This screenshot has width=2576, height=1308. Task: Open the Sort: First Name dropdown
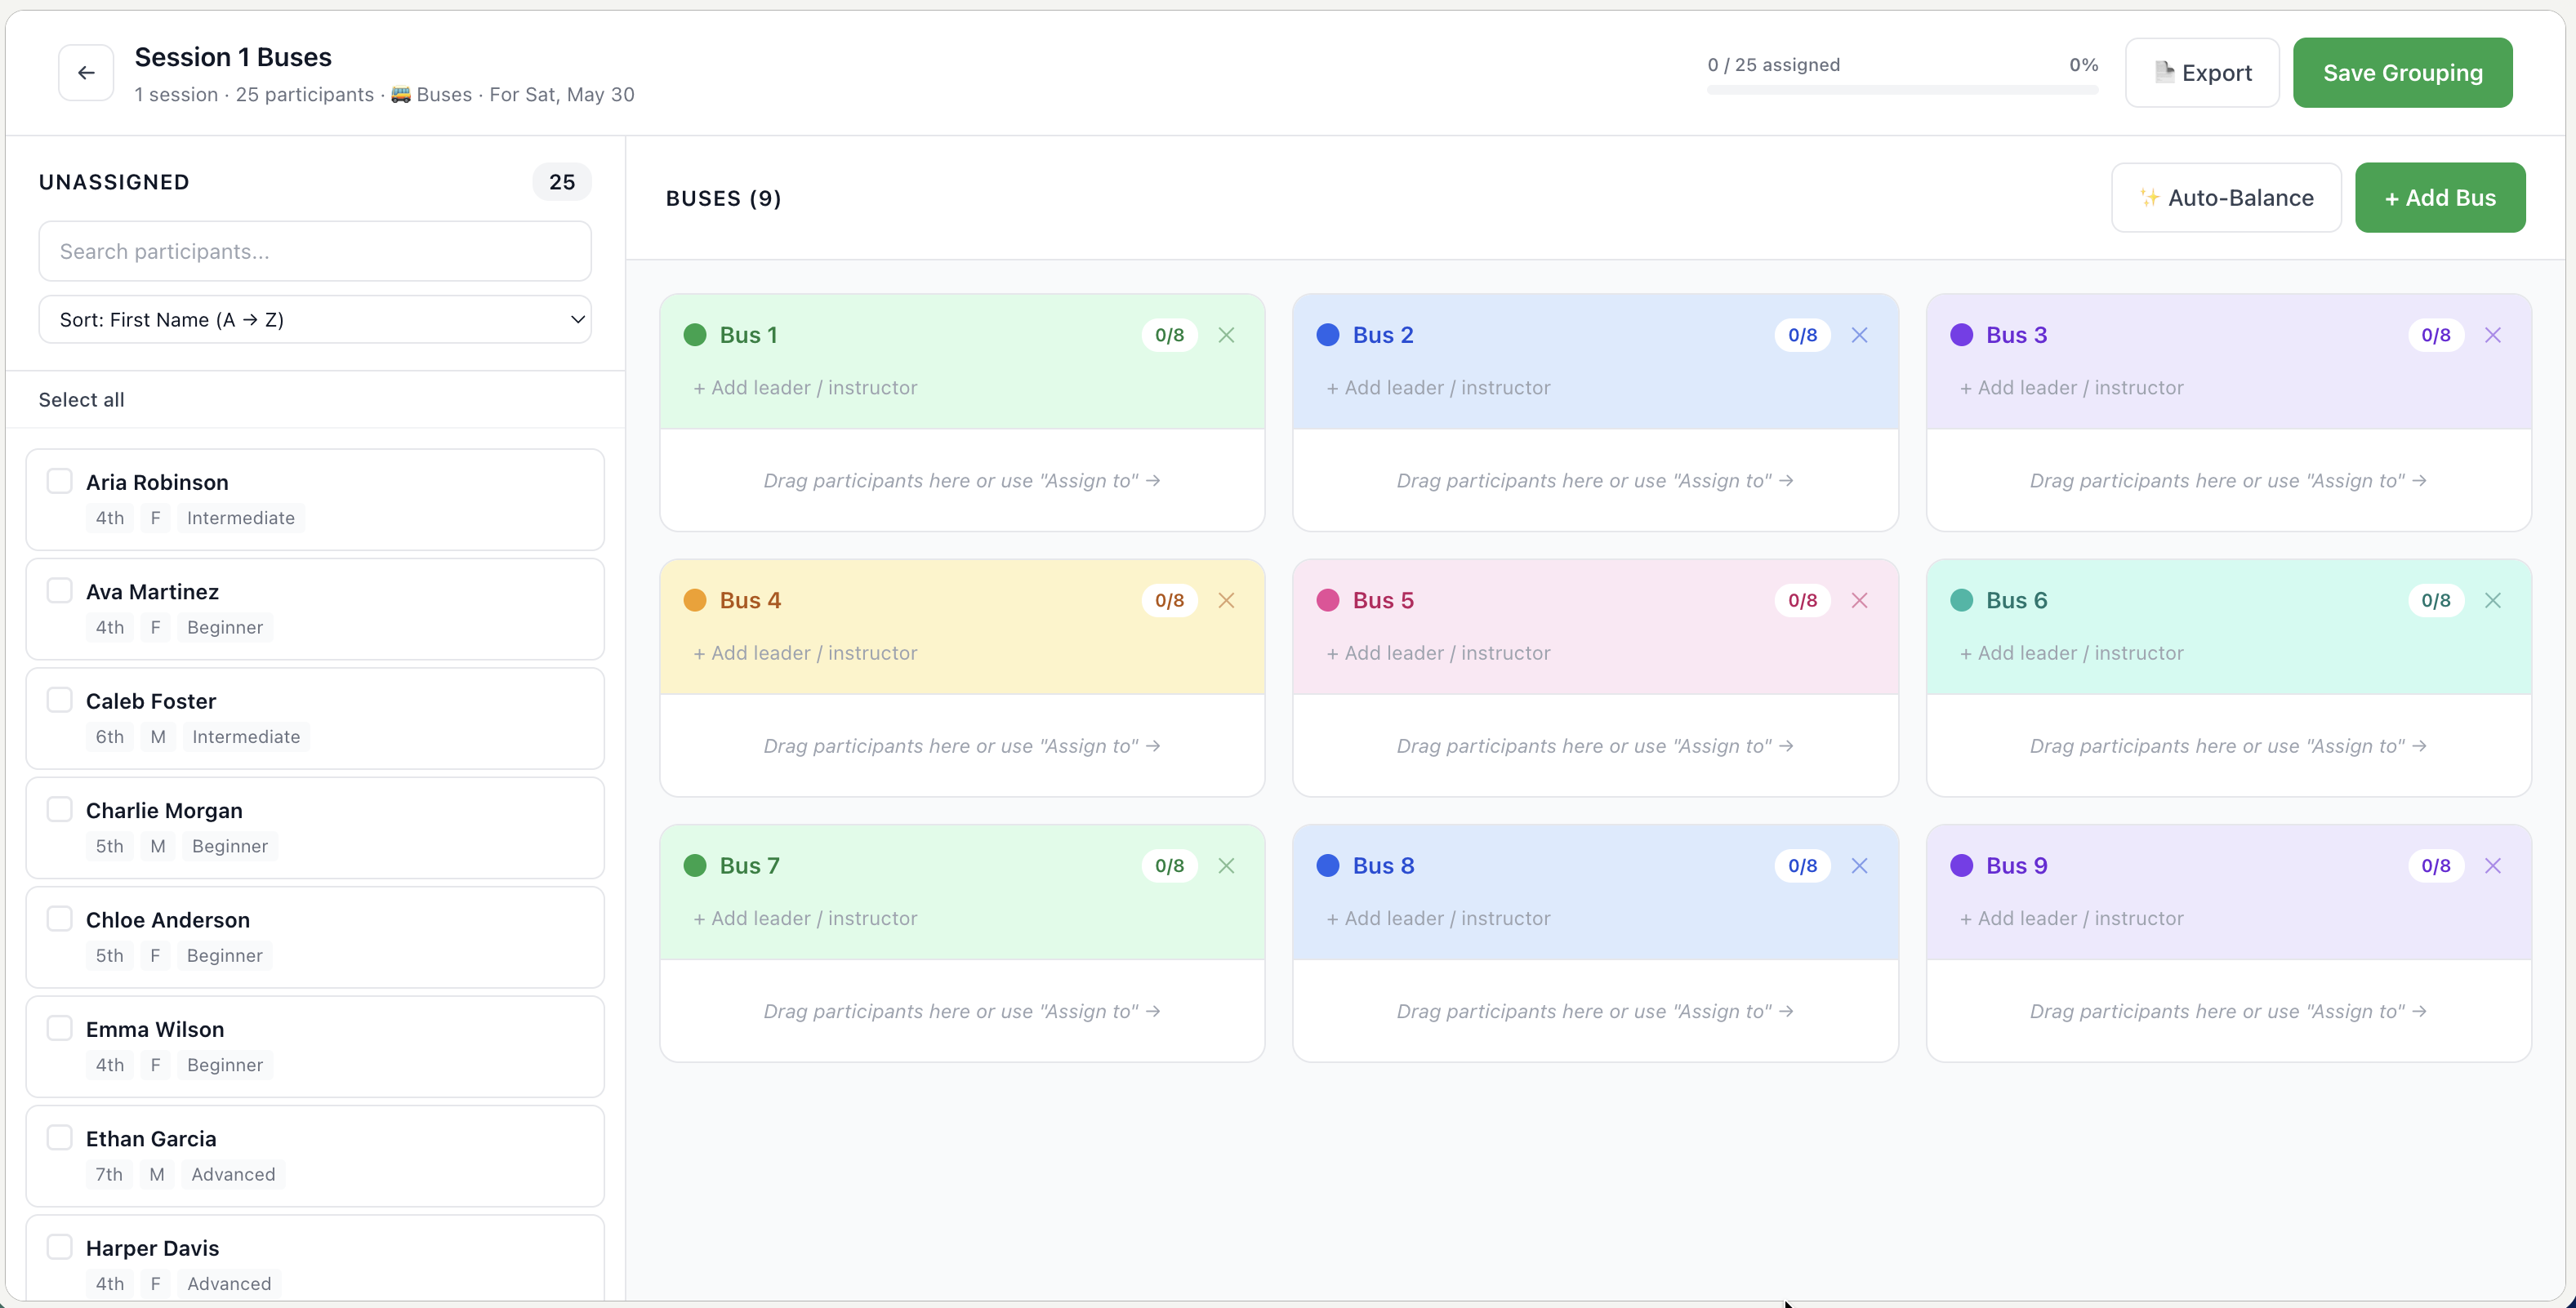[x=315, y=319]
